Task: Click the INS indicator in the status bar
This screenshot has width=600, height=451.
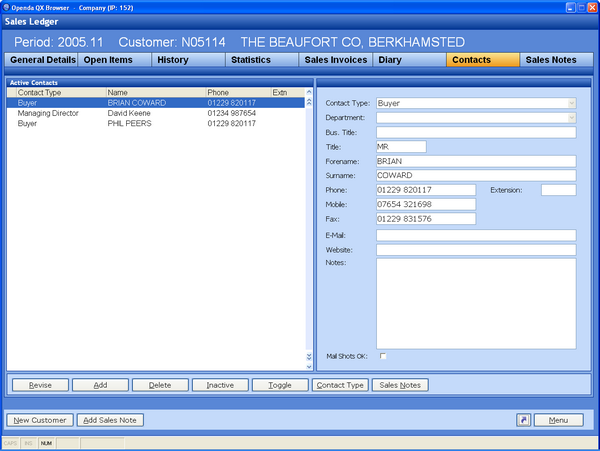Action: (x=28, y=443)
